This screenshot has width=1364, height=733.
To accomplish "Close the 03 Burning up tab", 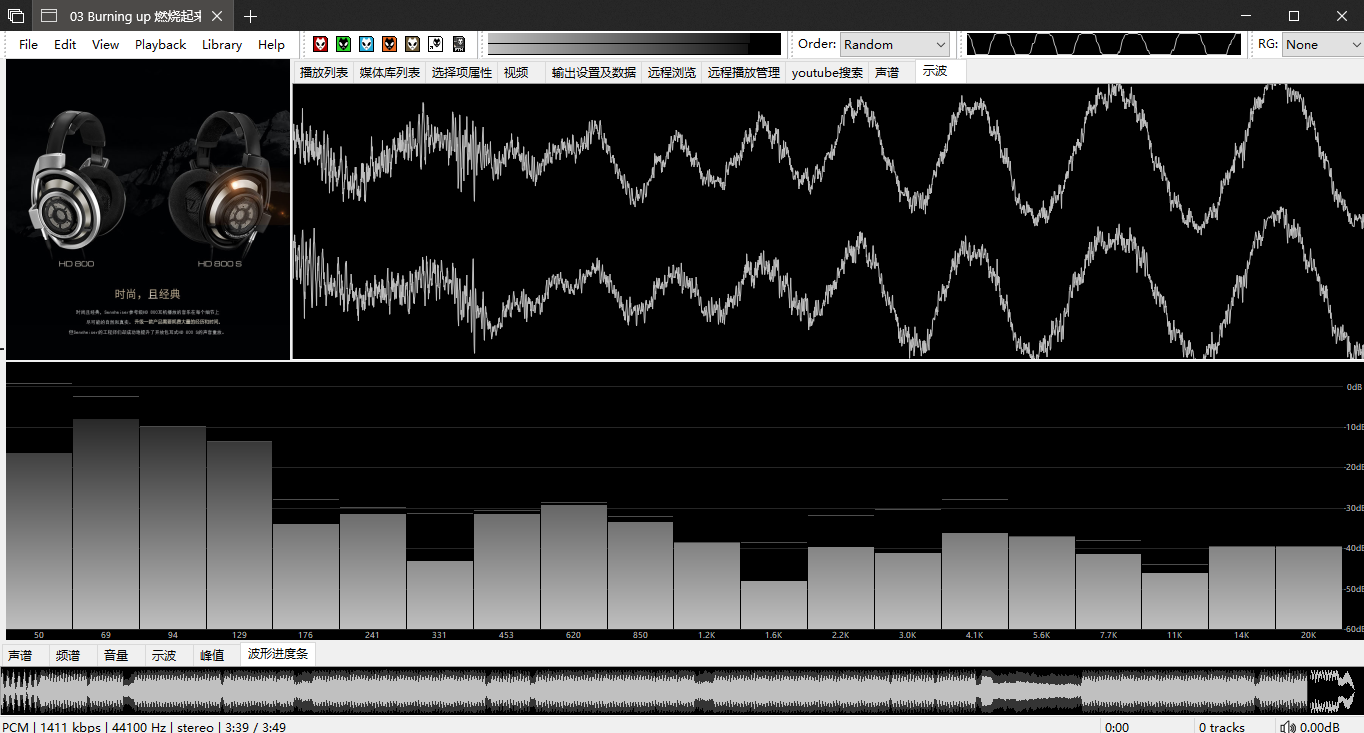I will (217, 16).
